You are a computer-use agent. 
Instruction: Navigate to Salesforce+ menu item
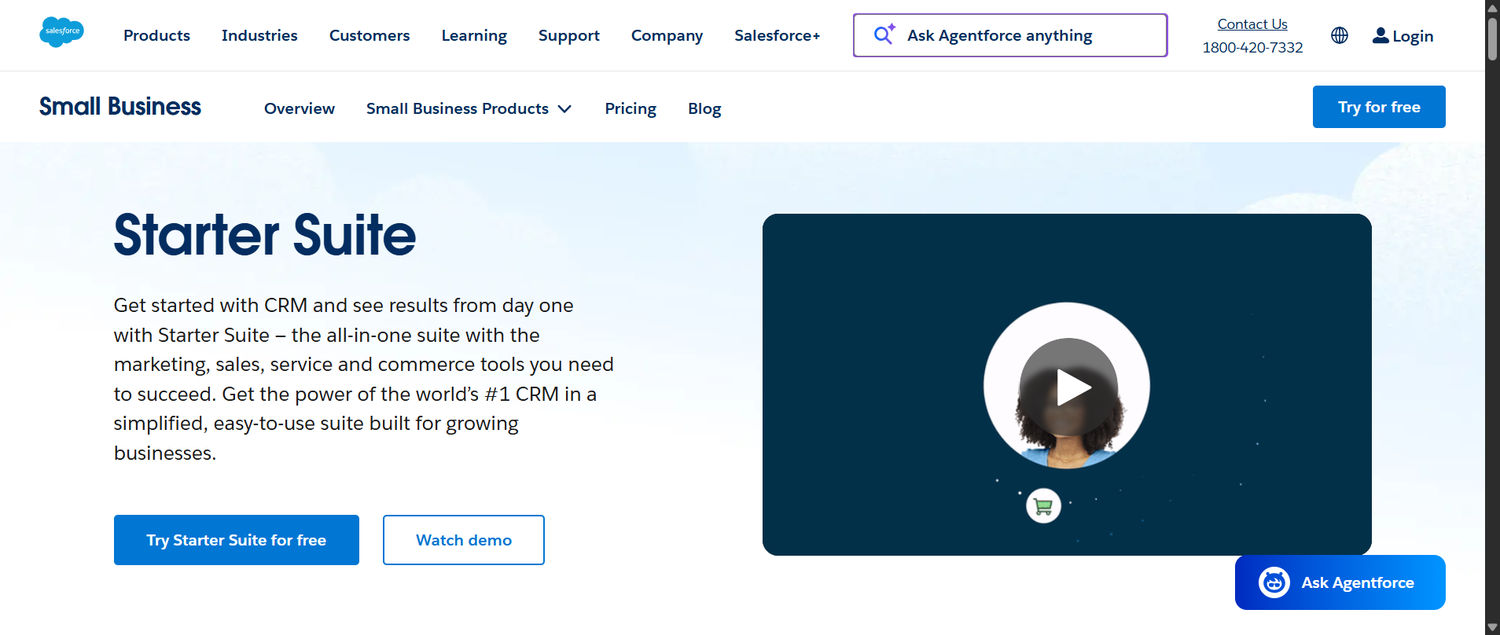tap(777, 35)
